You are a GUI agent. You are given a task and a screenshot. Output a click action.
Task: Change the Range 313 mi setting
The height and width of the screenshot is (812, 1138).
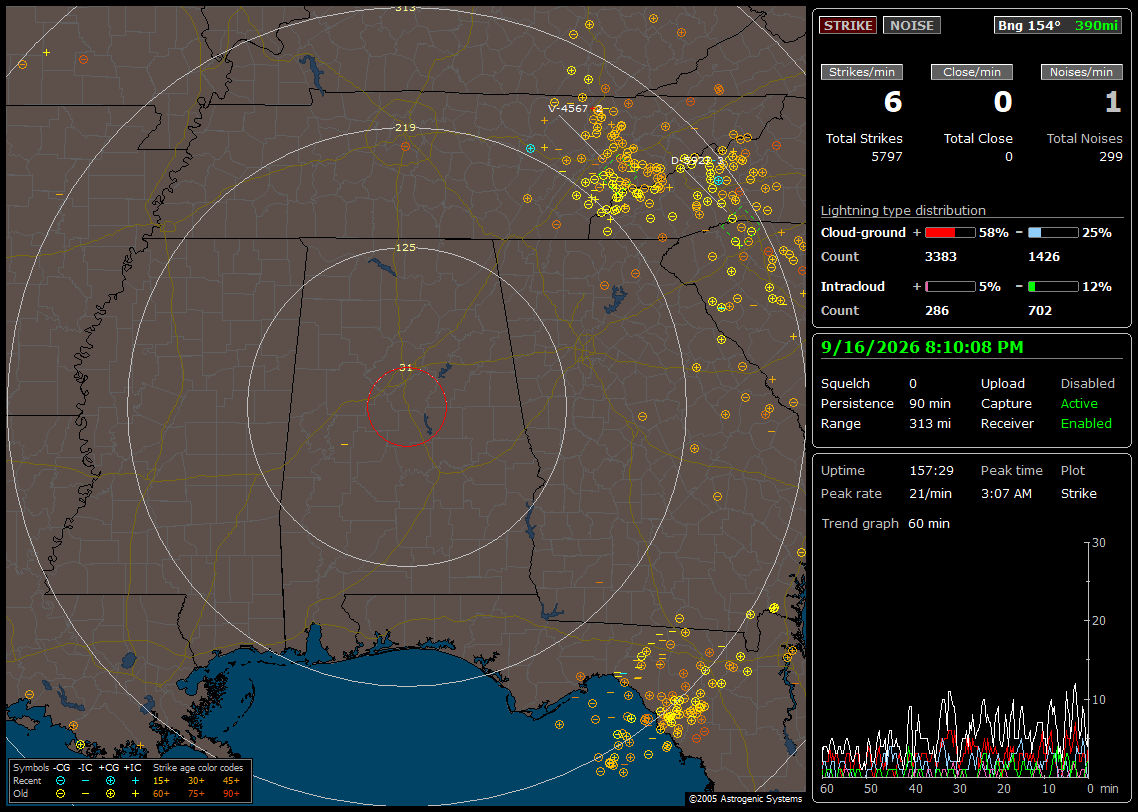[930, 423]
